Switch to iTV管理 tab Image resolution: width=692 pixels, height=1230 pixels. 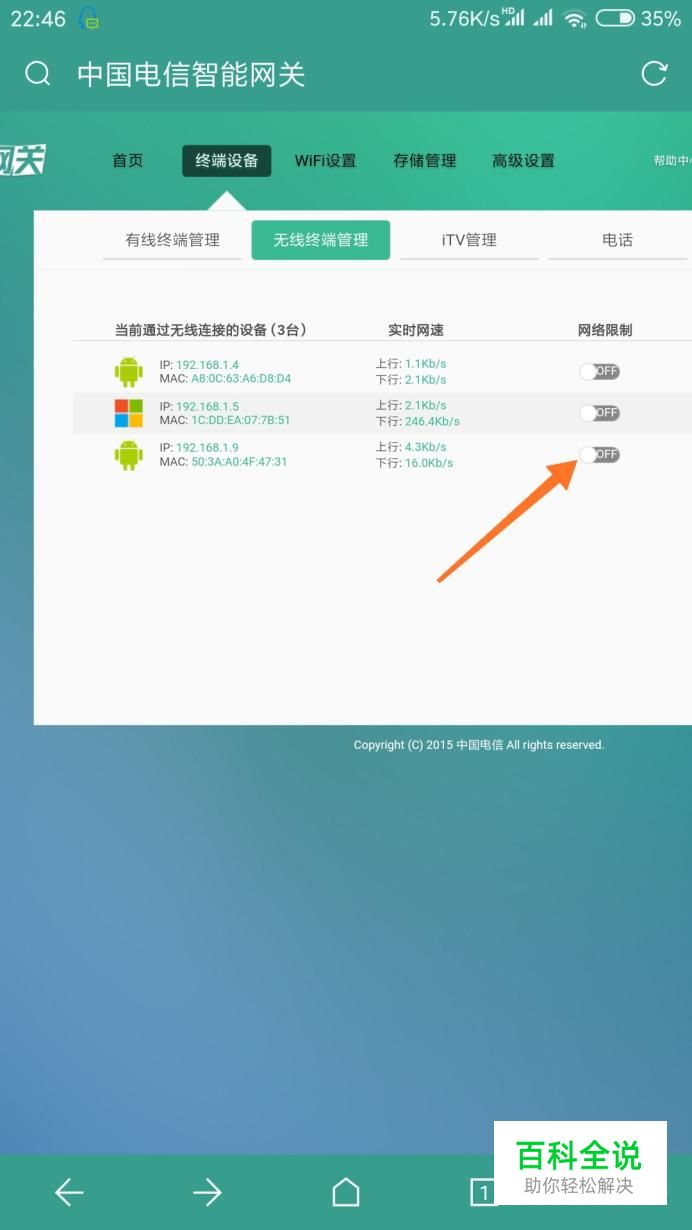[469, 240]
